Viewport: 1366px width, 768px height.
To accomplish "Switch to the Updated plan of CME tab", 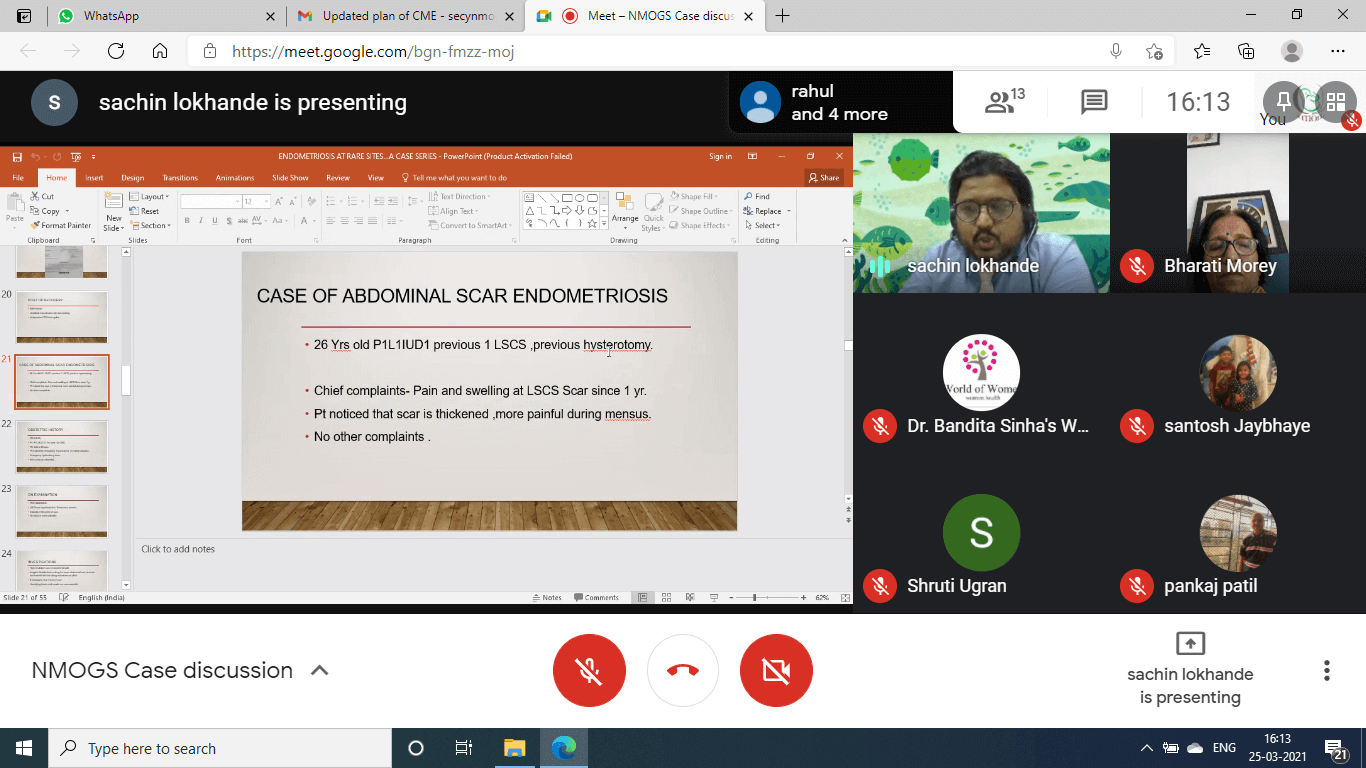I will click(405, 16).
